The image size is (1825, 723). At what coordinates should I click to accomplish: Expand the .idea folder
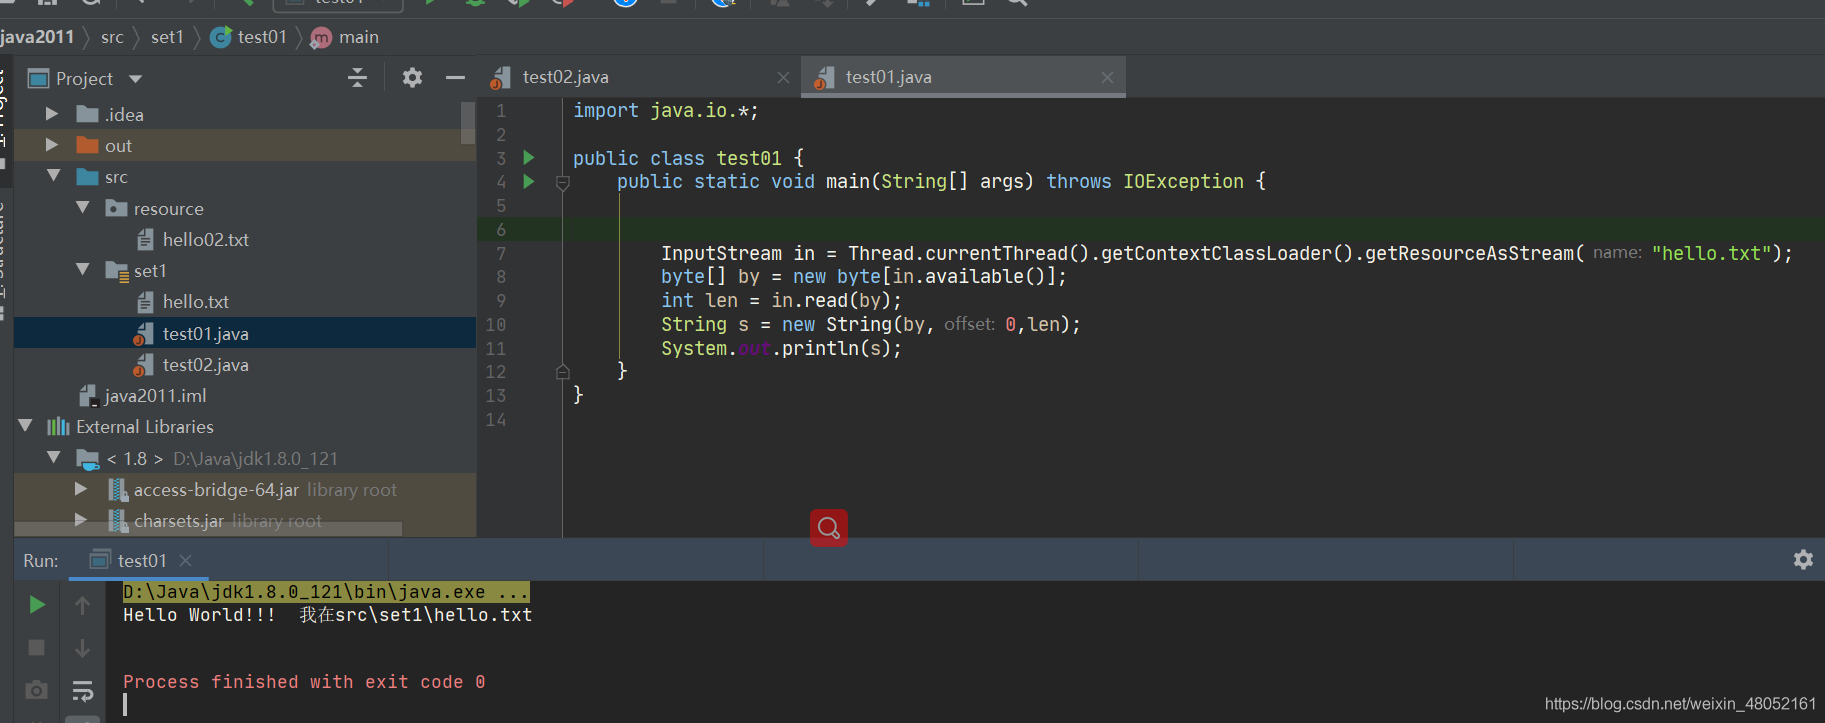point(52,114)
